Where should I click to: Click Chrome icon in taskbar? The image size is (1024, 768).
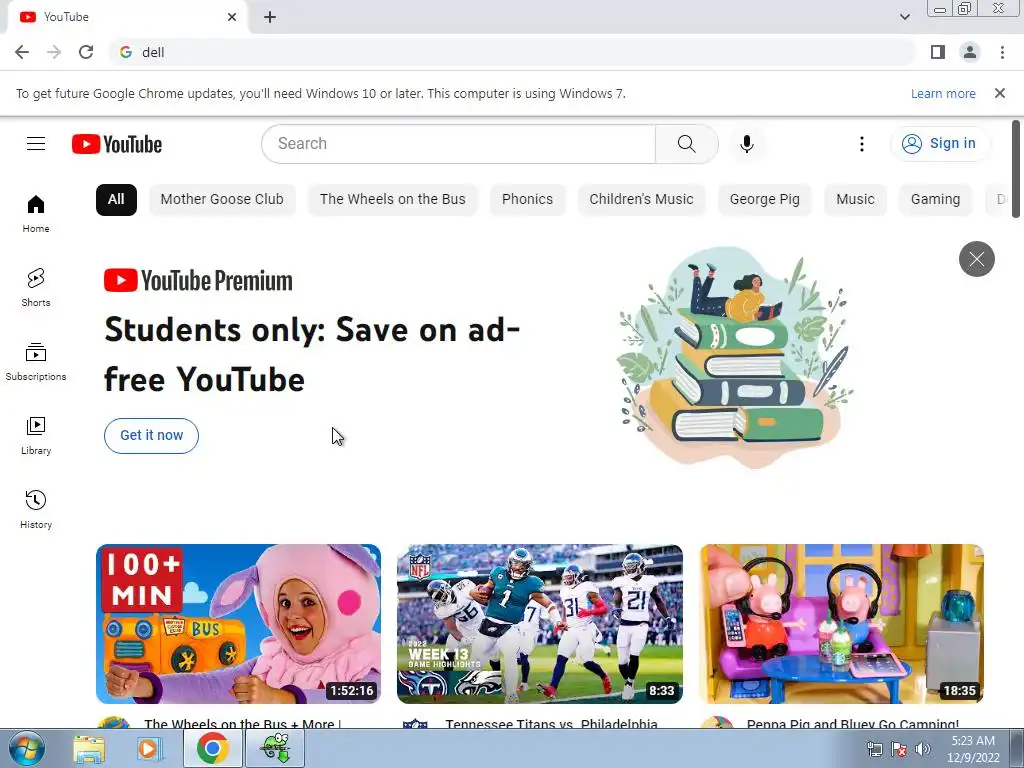point(212,748)
